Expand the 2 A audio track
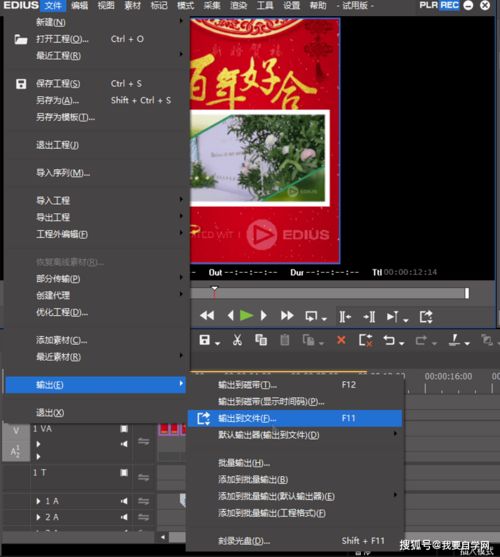 (38, 517)
